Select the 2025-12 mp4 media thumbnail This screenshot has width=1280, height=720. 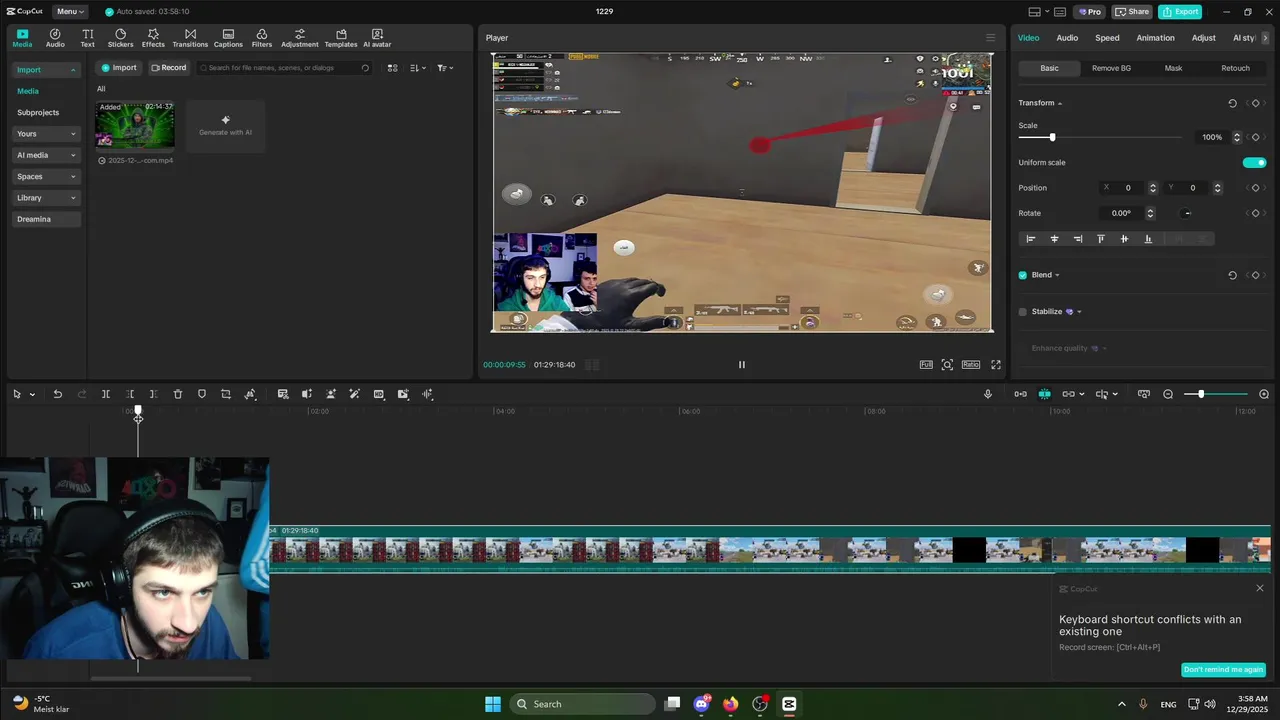coord(135,125)
